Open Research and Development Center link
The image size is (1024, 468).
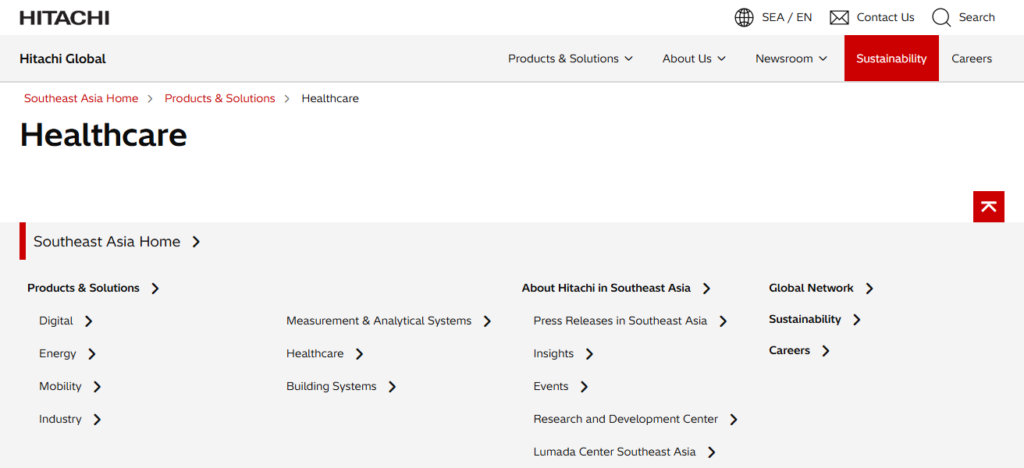626,419
